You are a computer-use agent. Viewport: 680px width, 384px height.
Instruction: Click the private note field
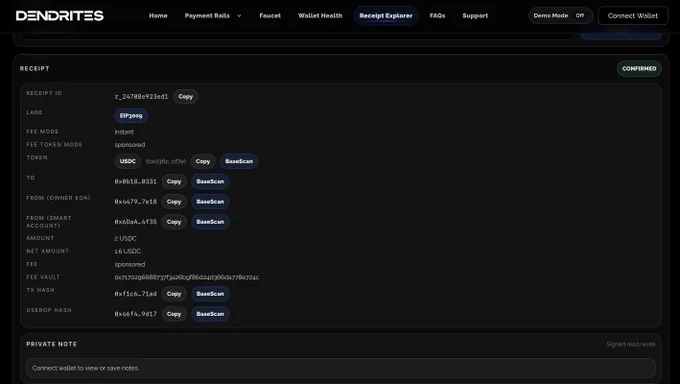[341, 368]
